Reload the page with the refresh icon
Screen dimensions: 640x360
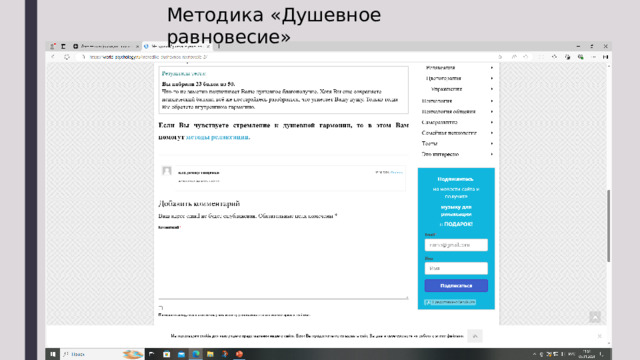(67, 57)
